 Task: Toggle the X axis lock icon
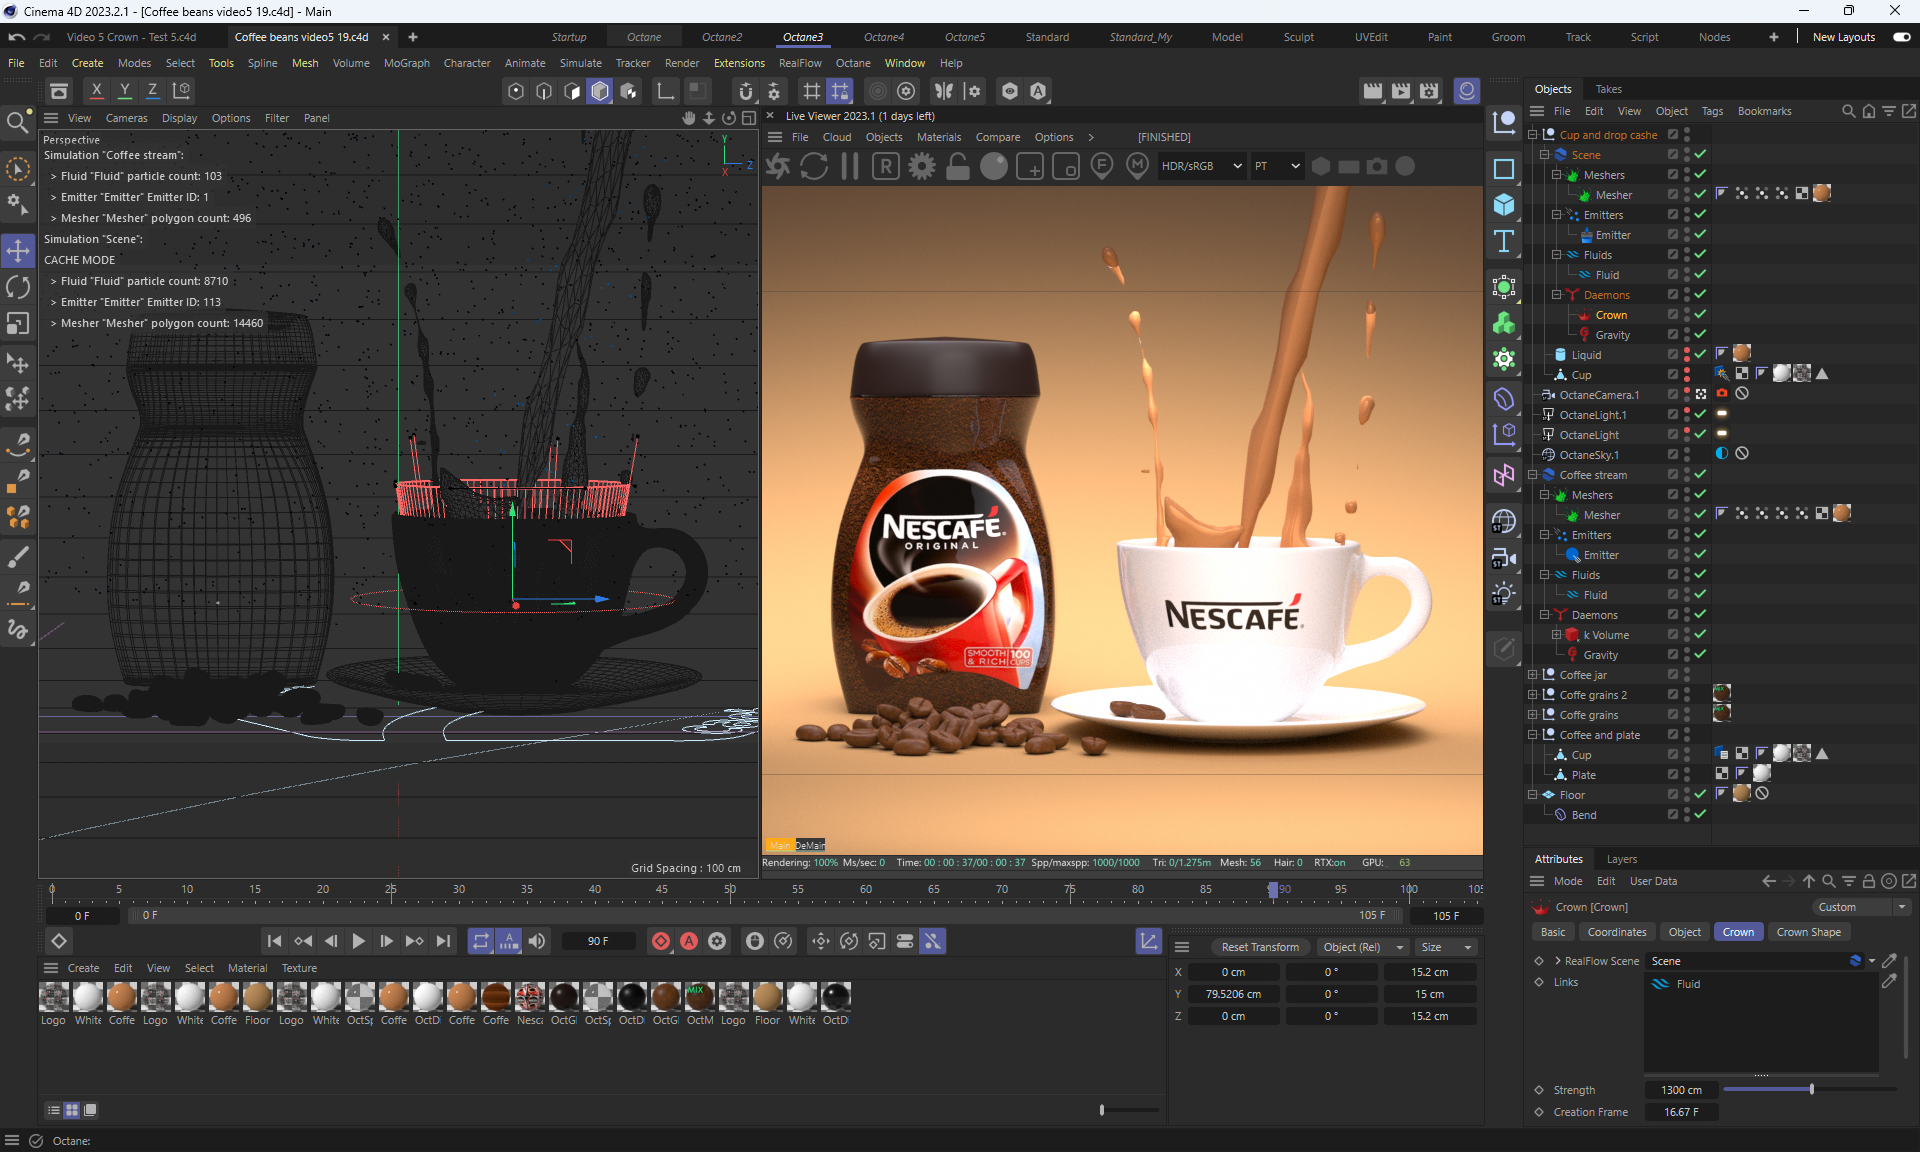(x=96, y=90)
